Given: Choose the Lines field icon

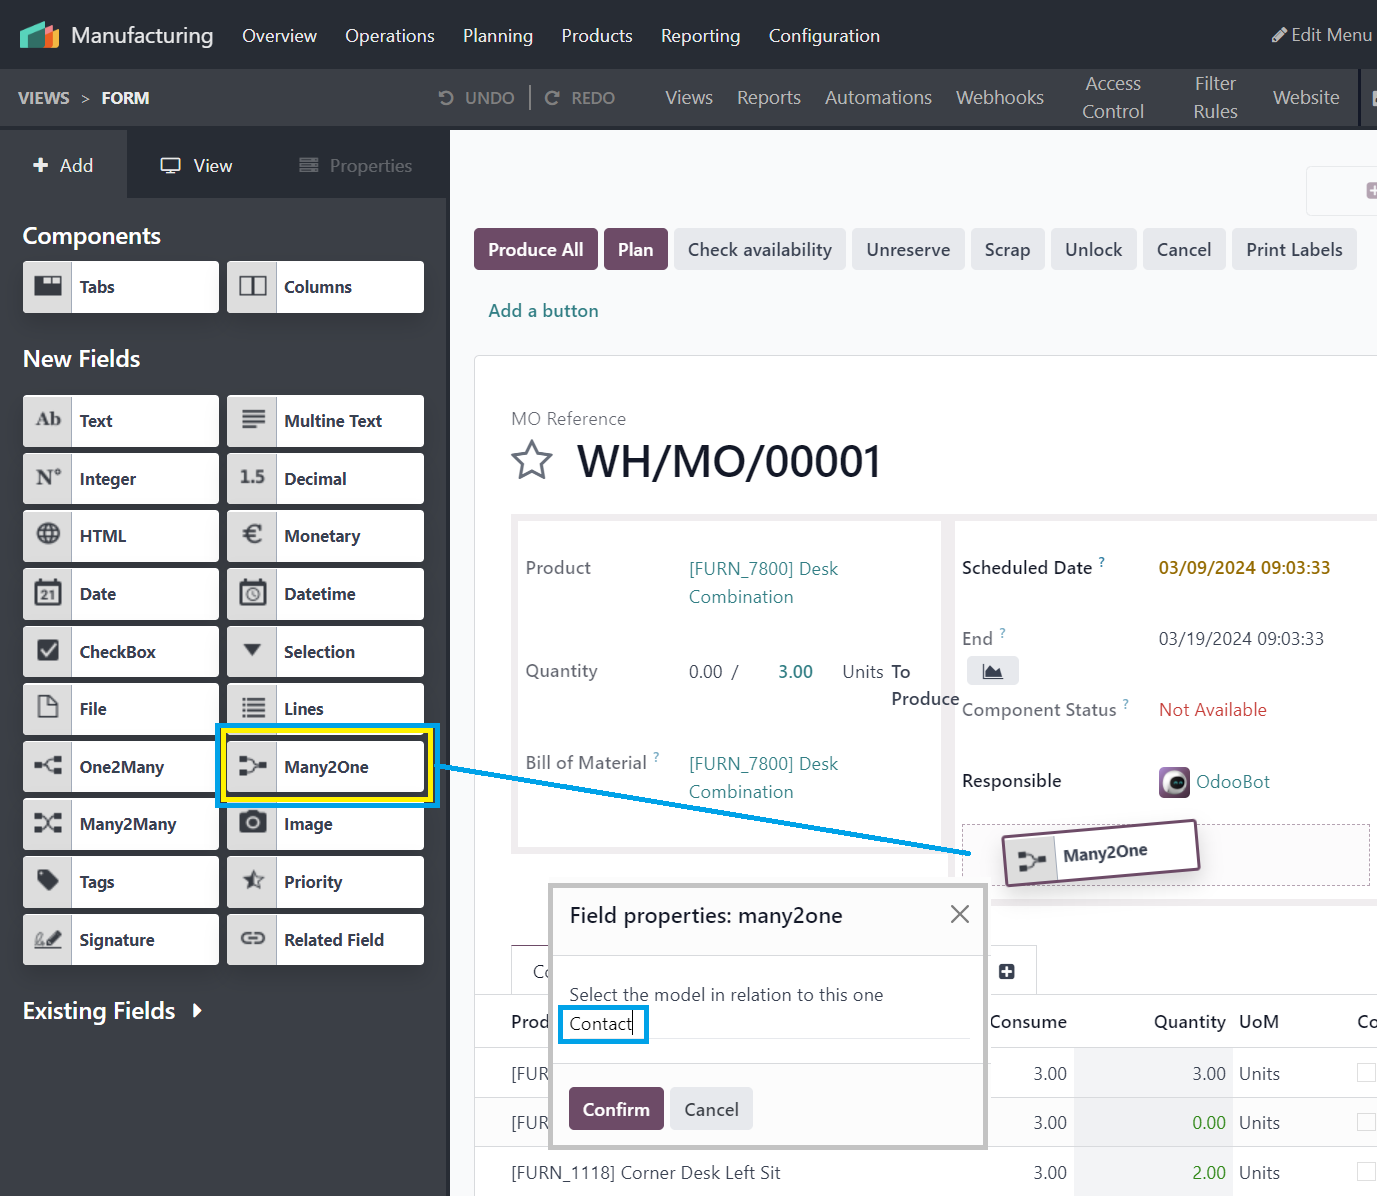Looking at the screenshot, I should coord(253,708).
